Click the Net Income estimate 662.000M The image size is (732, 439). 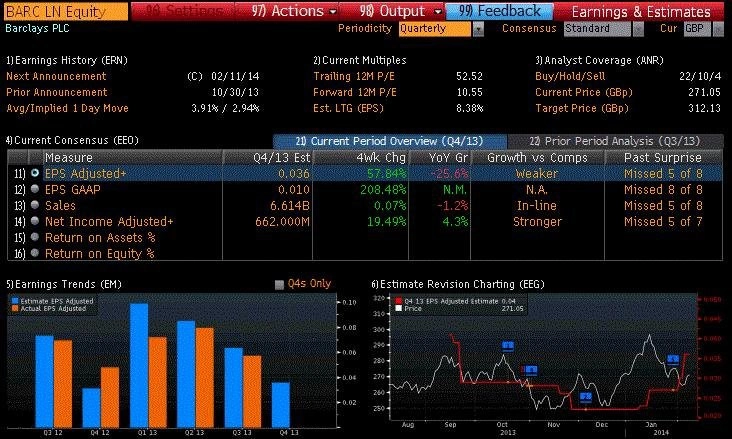(282, 221)
